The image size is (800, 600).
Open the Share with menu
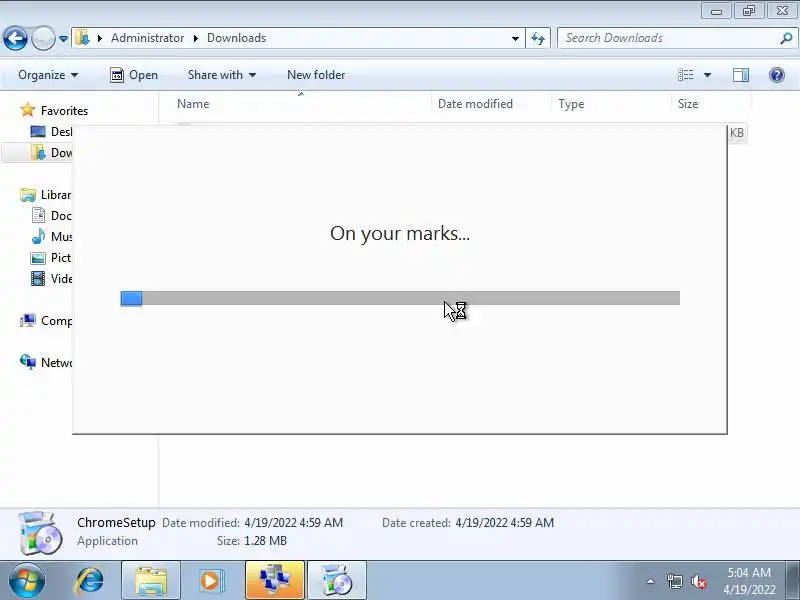pos(221,75)
